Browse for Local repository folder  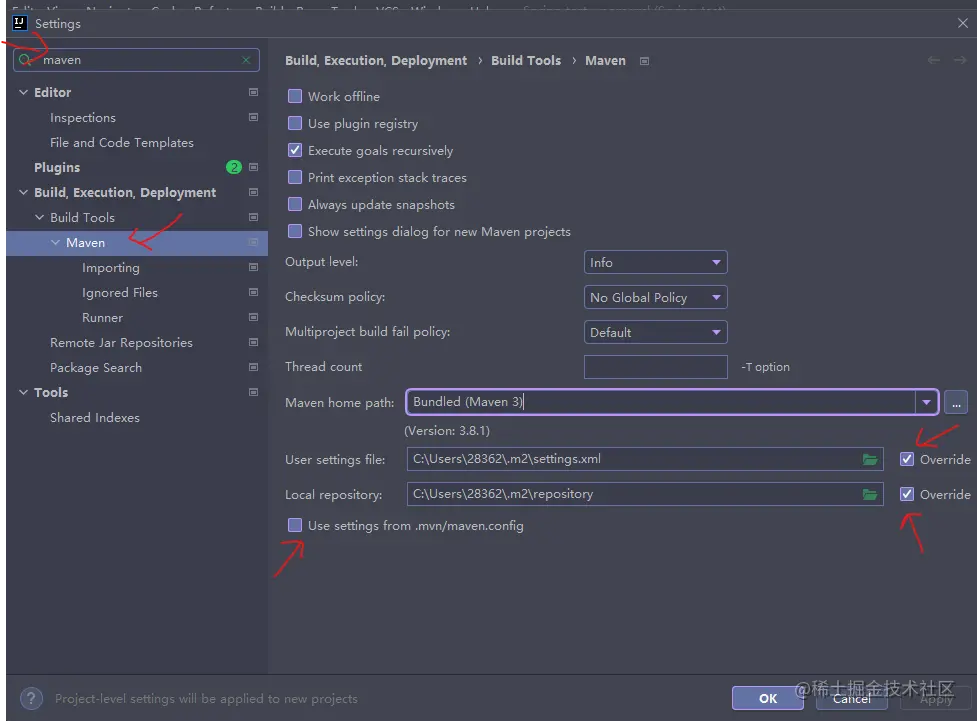tap(870, 494)
